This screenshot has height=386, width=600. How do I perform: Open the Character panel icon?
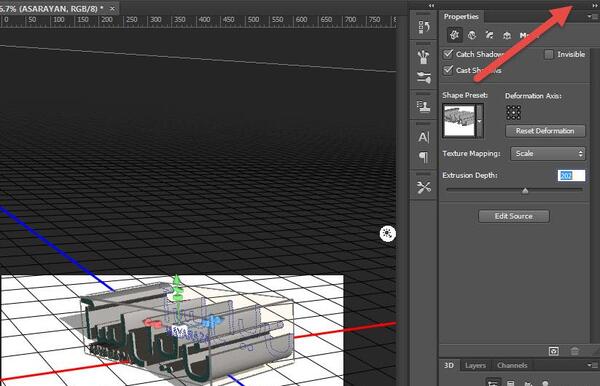click(x=424, y=137)
